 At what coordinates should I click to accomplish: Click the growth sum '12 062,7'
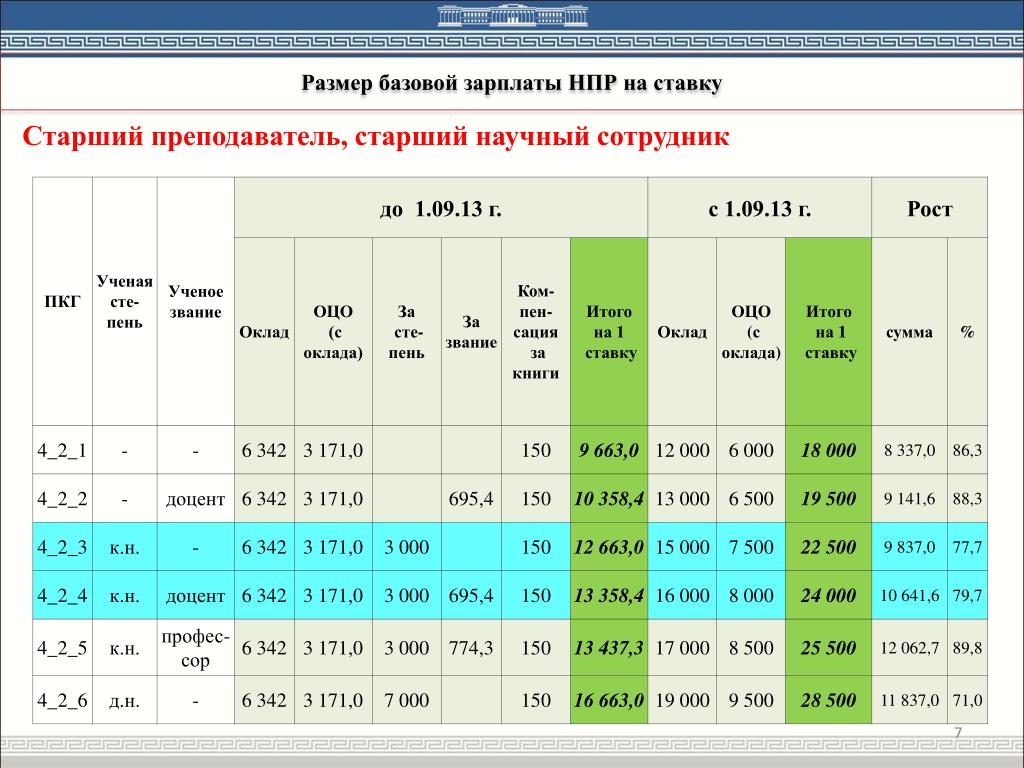tap(909, 648)
